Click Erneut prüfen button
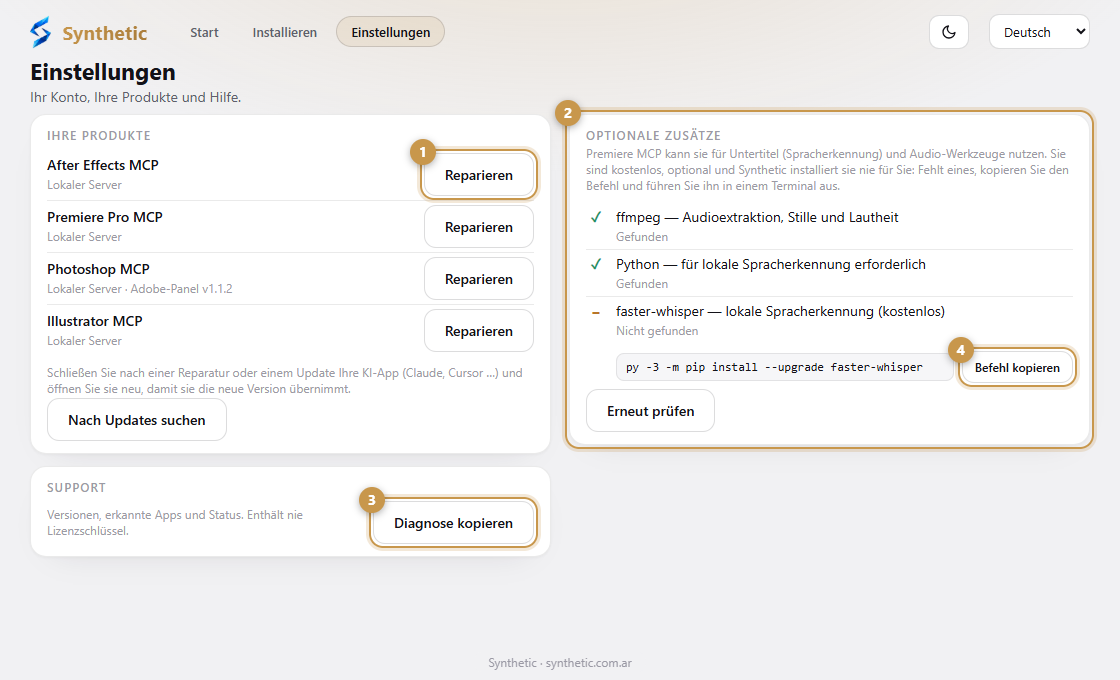The width and height of the screenshot is (1120, 680). (650, 411)
